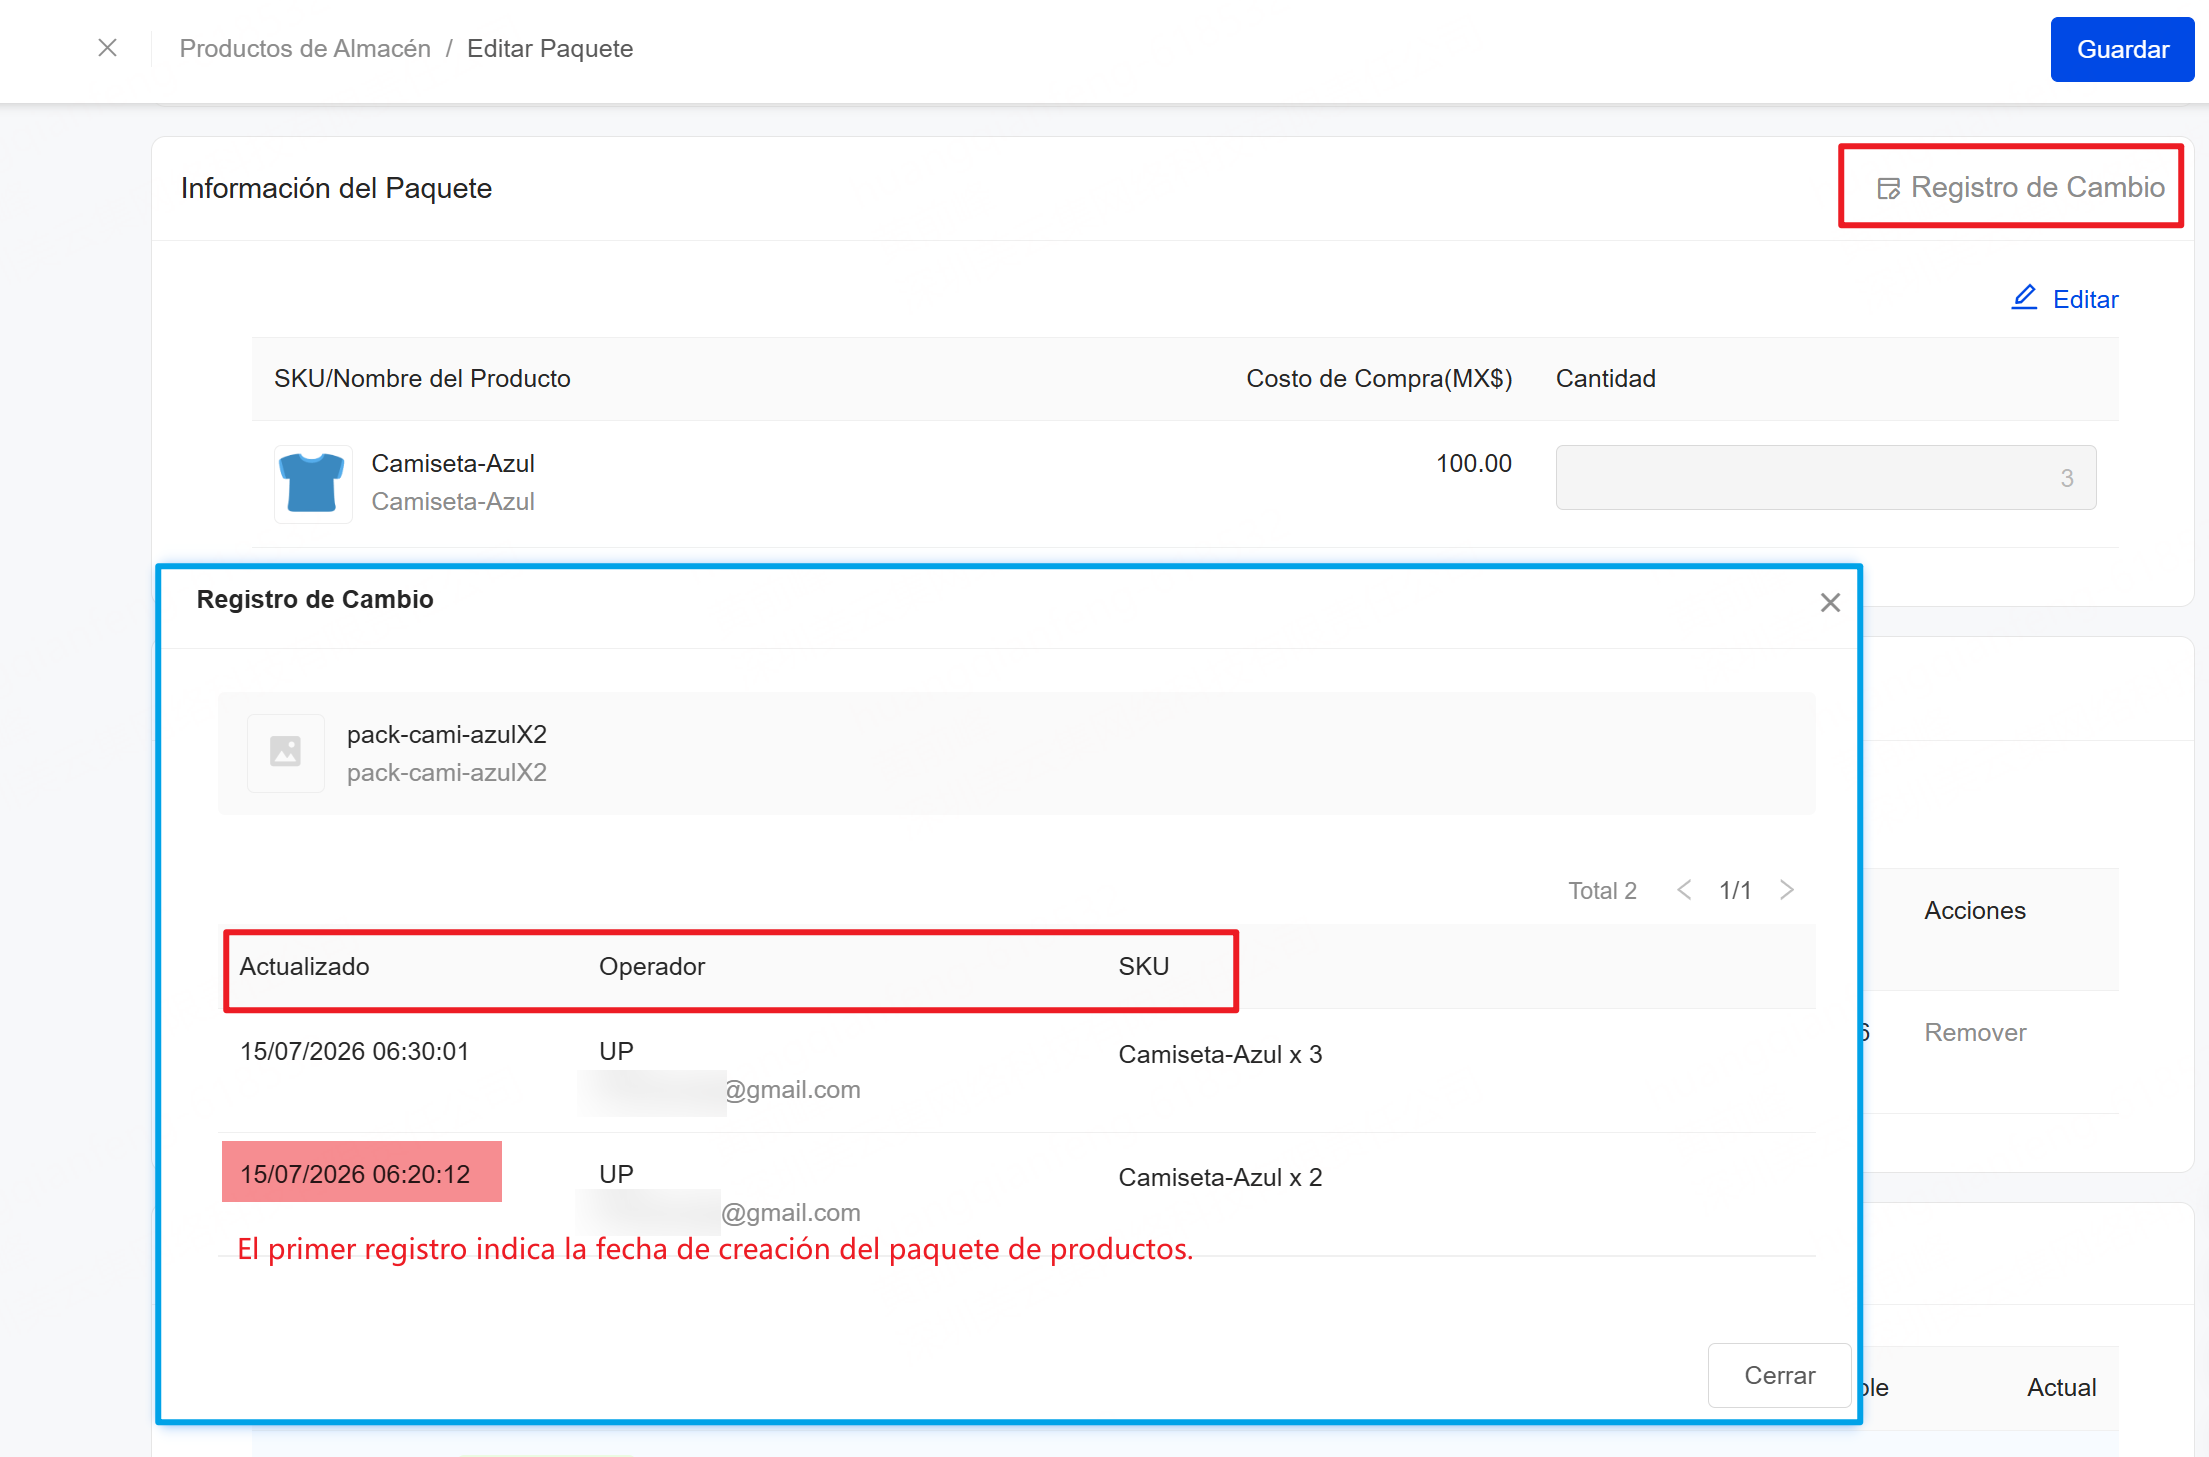
Task: Click the SKU column header in dialog
Action: (1144, 966)
